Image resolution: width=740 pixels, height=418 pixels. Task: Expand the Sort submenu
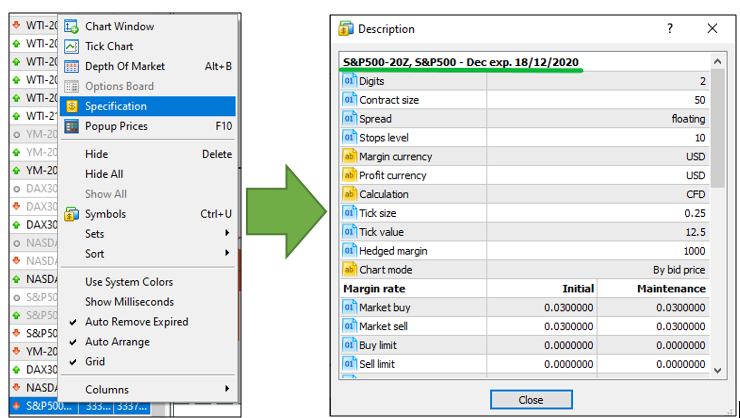147,254
